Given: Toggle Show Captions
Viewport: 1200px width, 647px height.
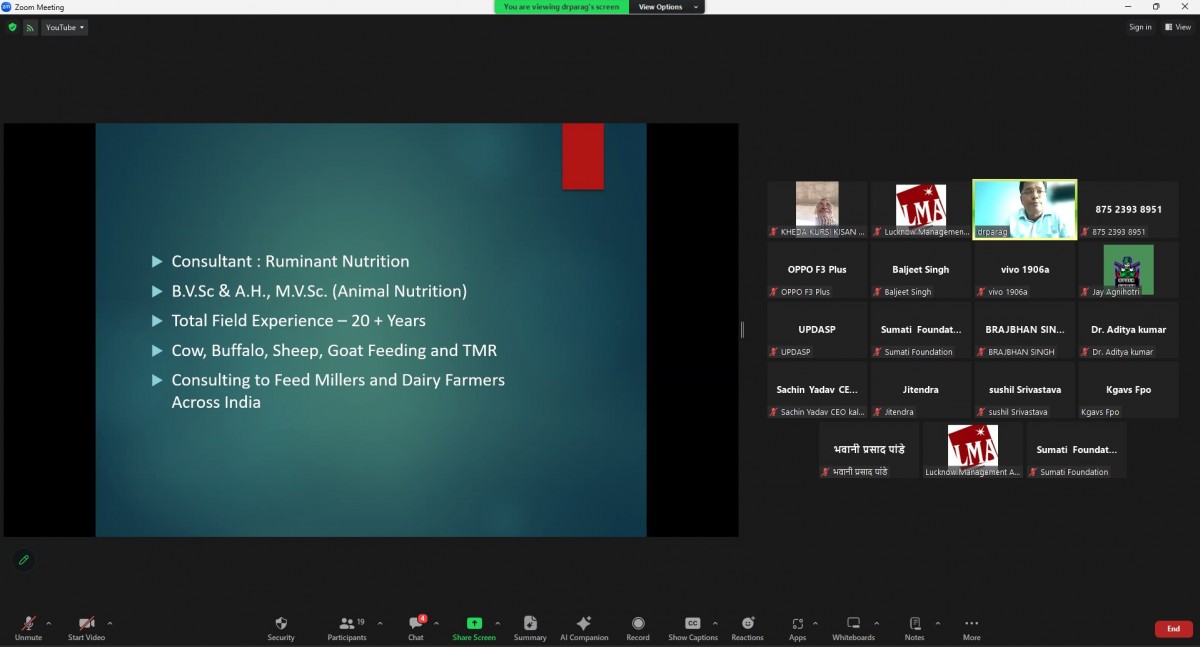Looking at the screenshot, I should click(x=692, y=624).
